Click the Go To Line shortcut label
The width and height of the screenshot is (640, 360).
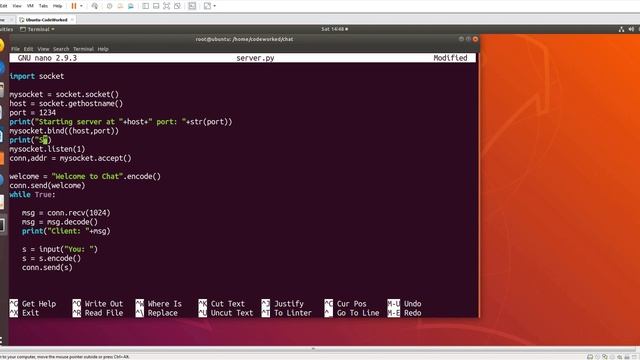pyautogui.click(x=358, y=313)
